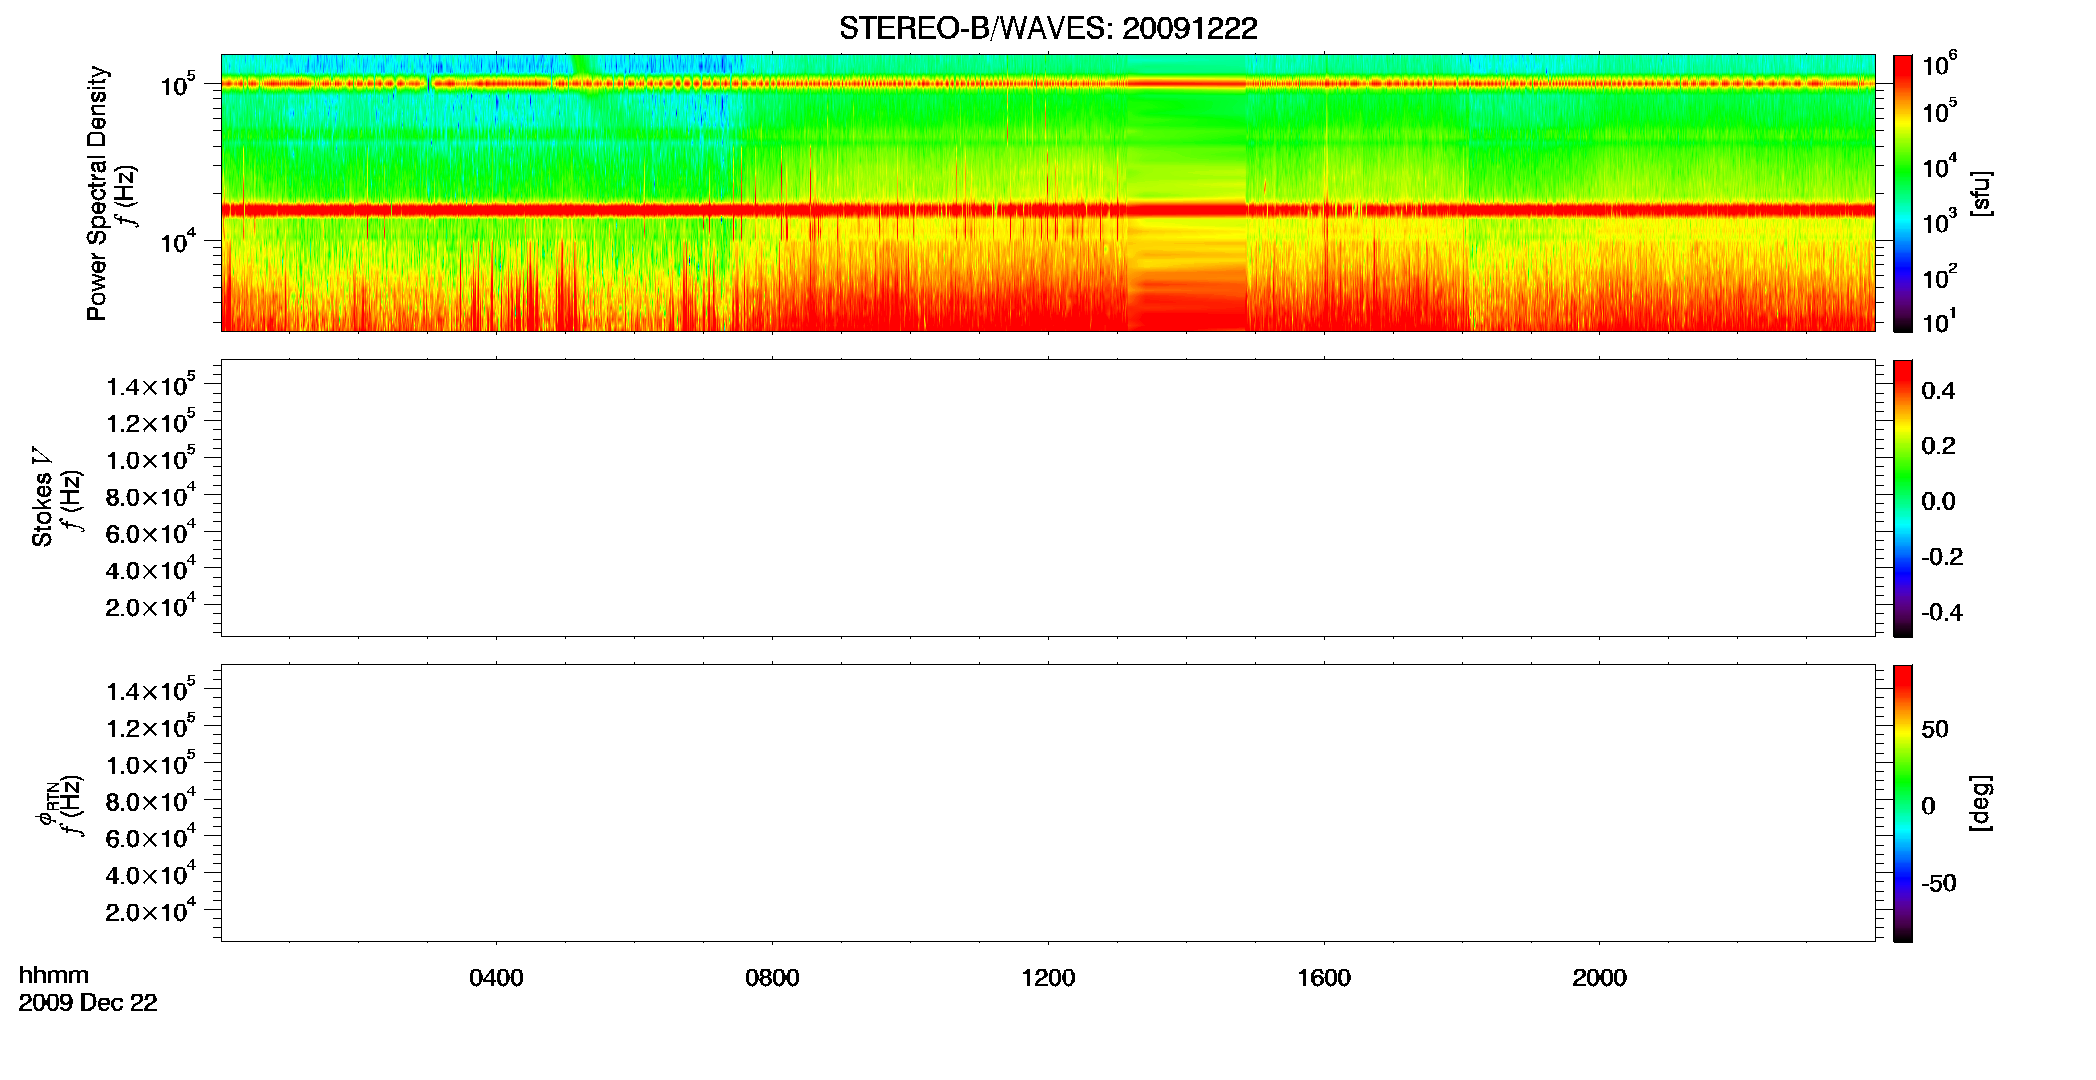Select the Power Spectral Density color bar
This screenshot has height=1080, width=2096.
[1903, 193]
